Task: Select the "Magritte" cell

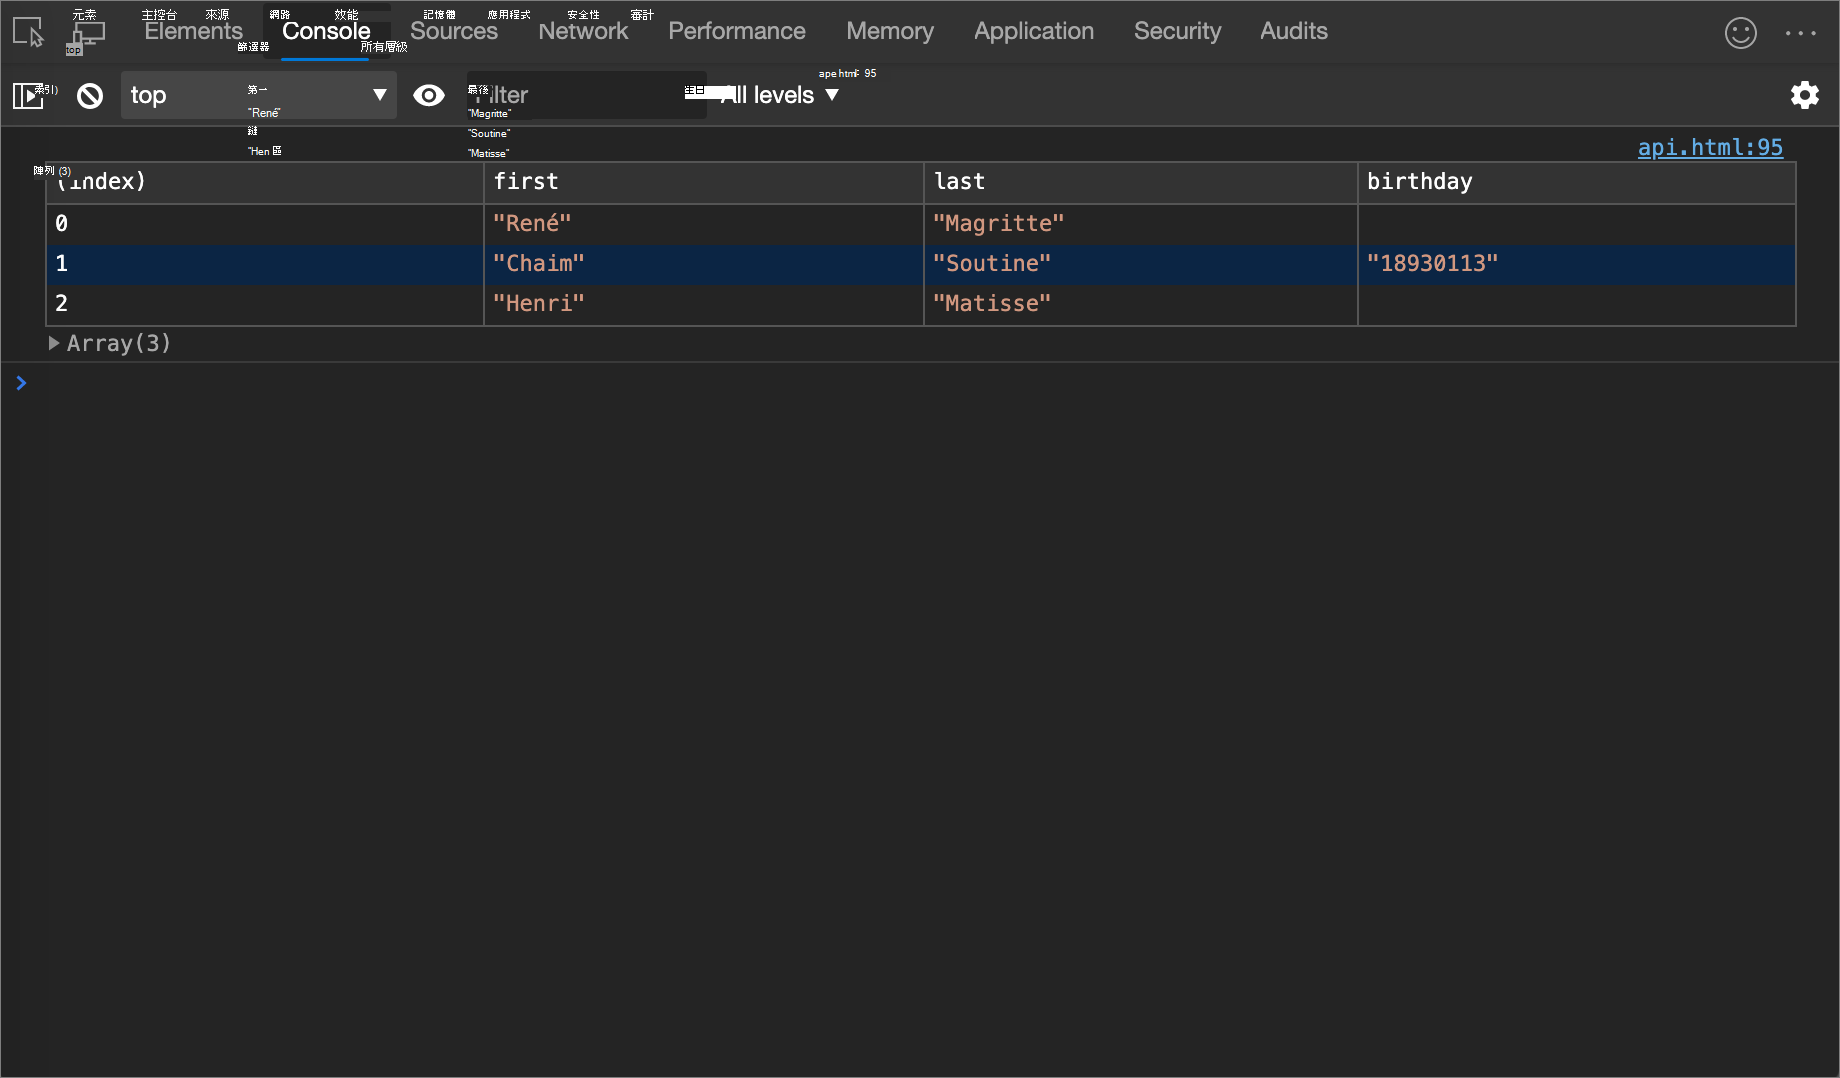Action: coord(1141,224)
